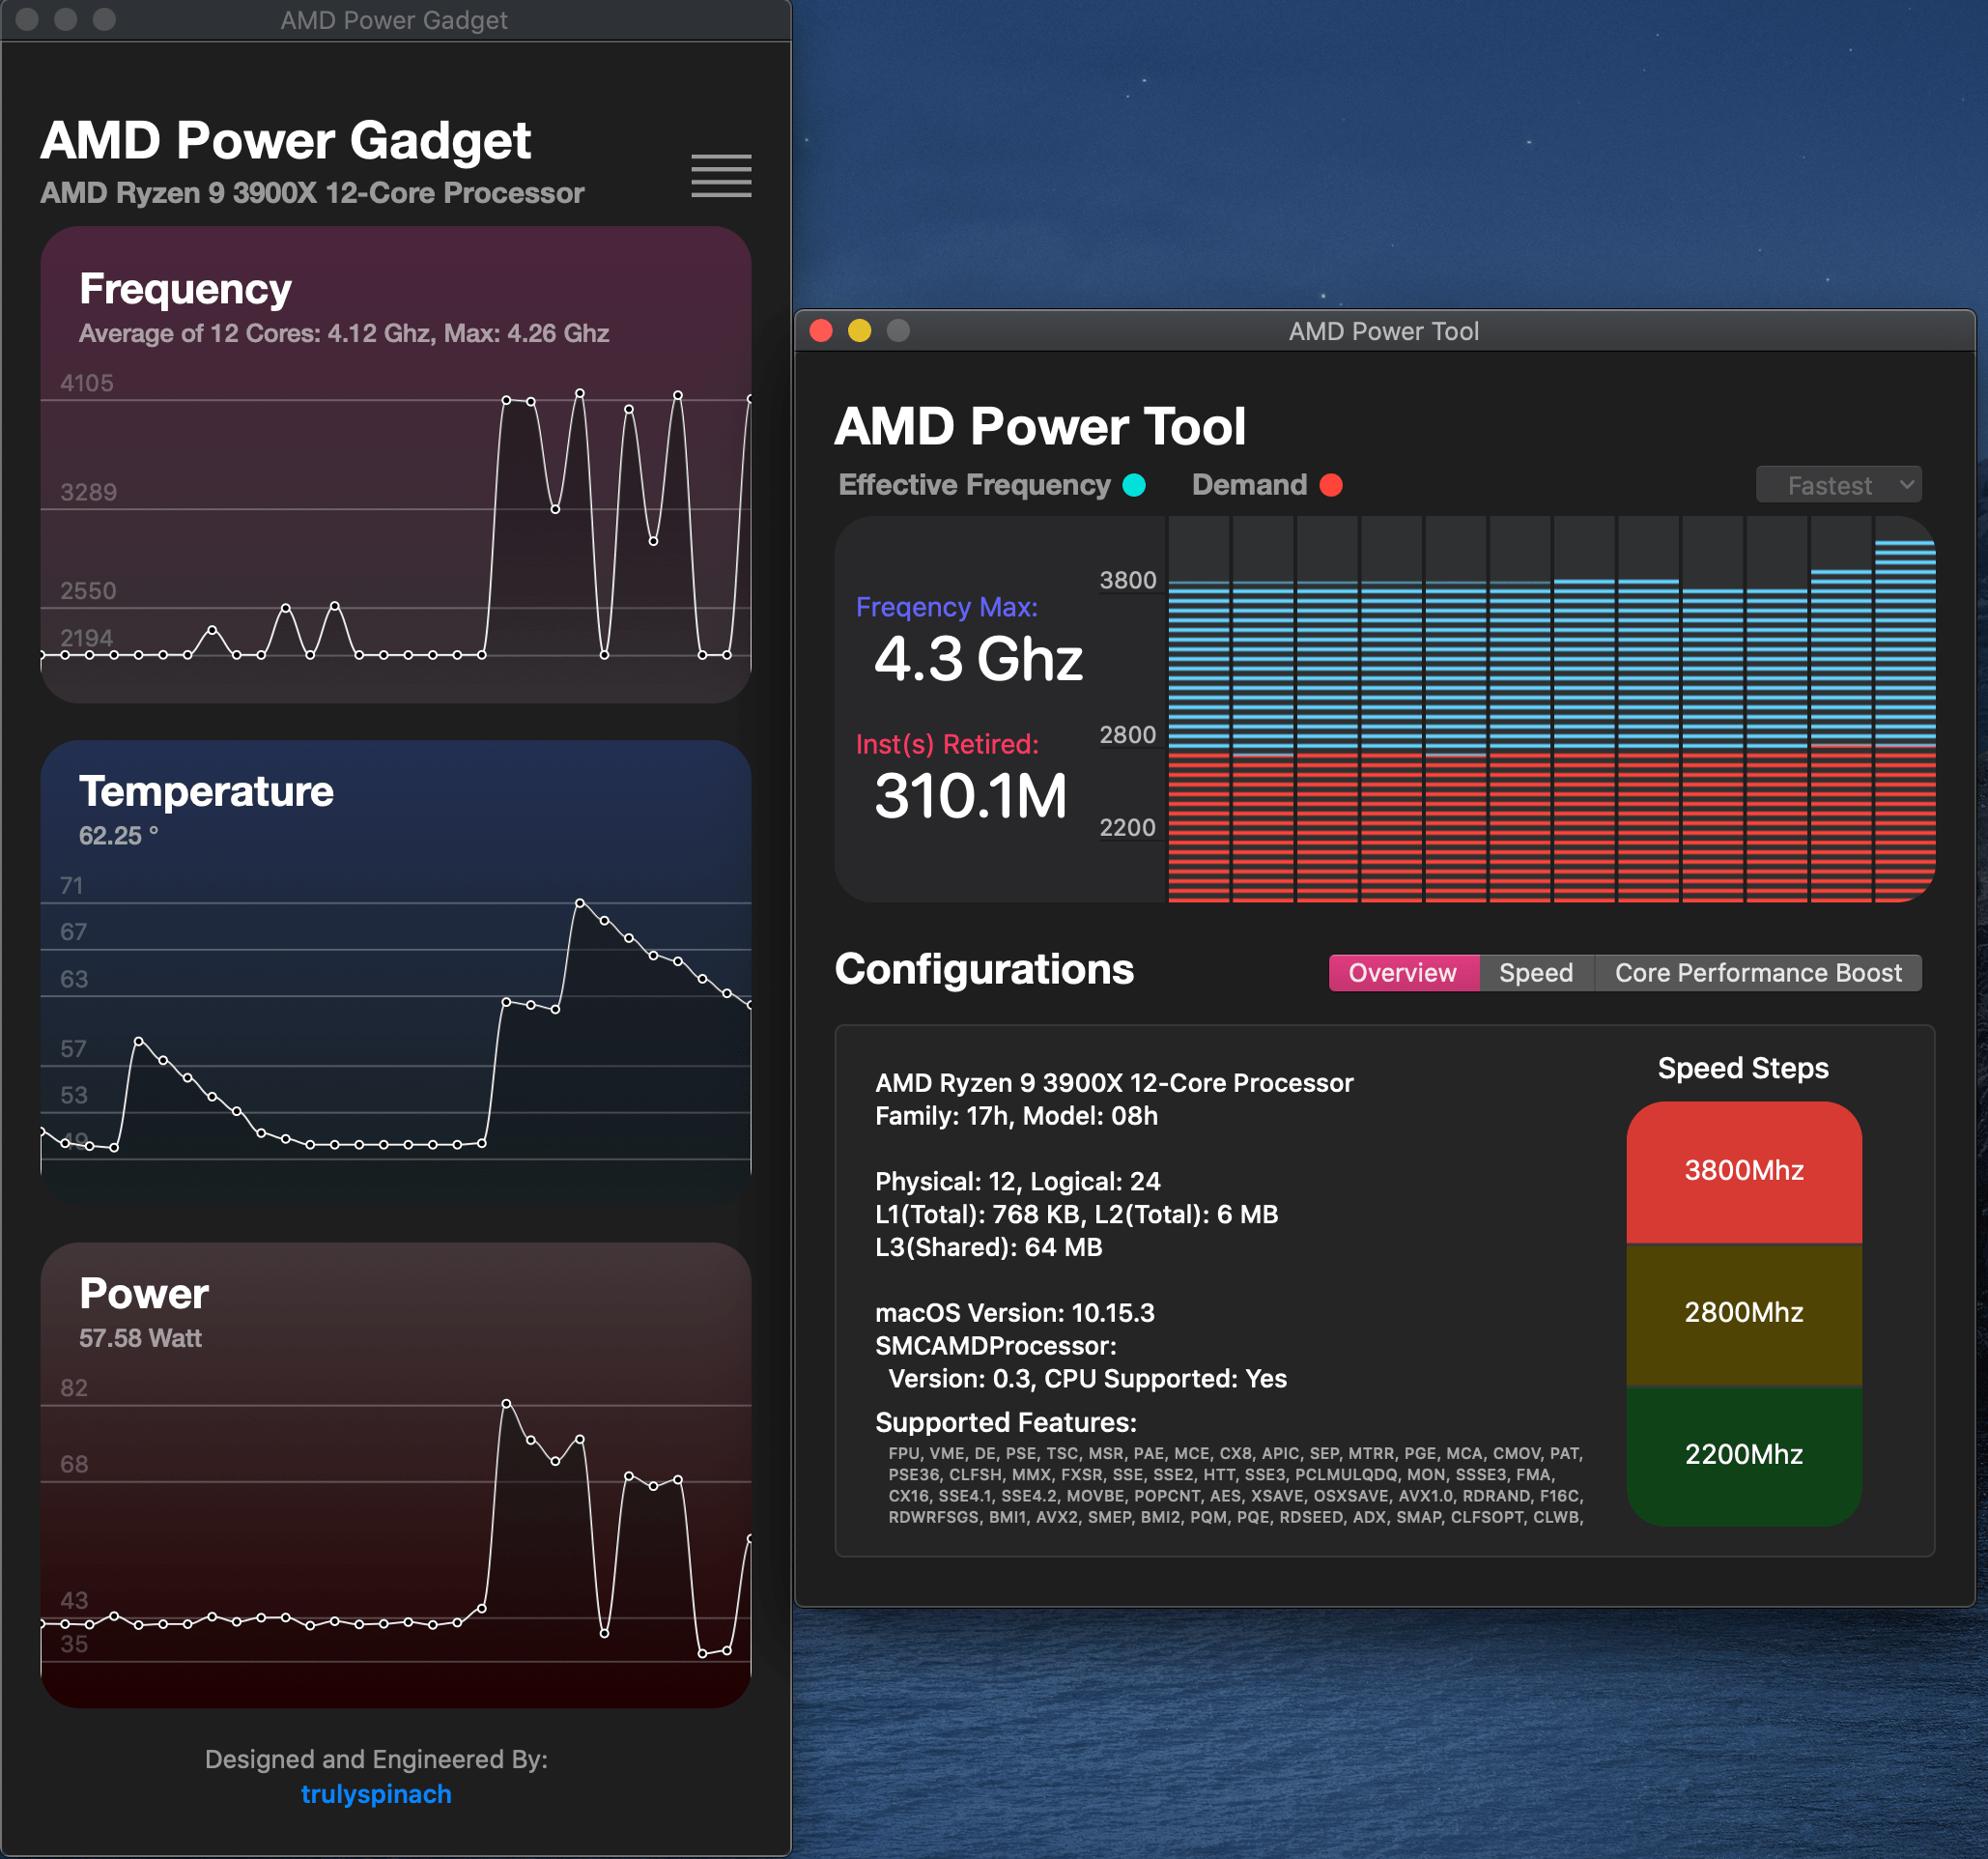Click the Power graph card
Image resolution: width=1988 pixels, height=1859 pixels.
click(396, 1474)
